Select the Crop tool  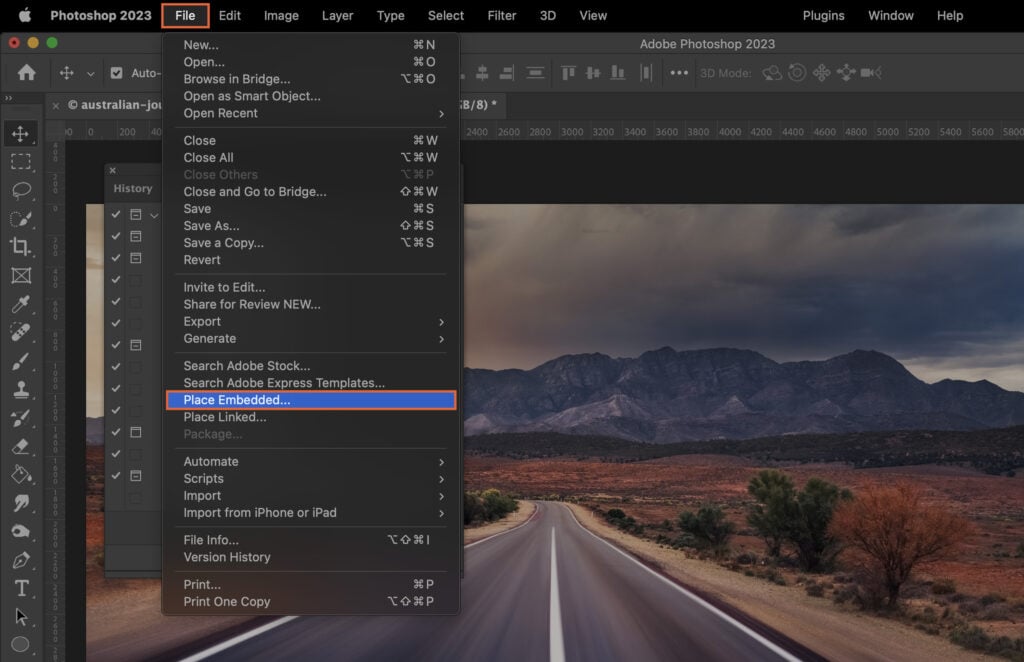22,248
